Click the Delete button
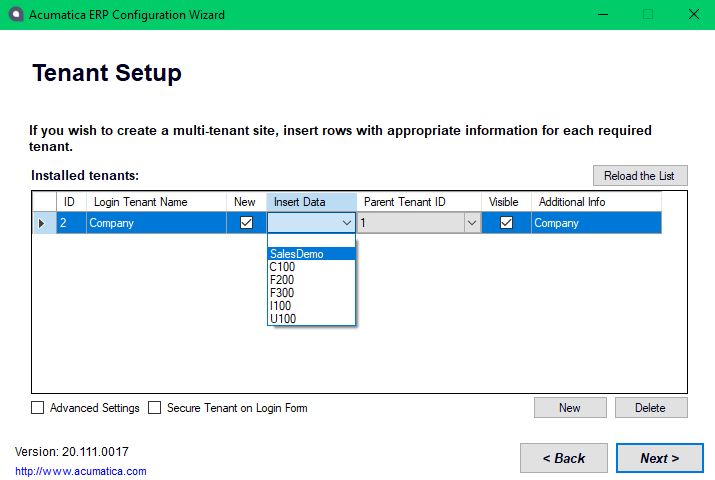 click(x=651, y=408)
